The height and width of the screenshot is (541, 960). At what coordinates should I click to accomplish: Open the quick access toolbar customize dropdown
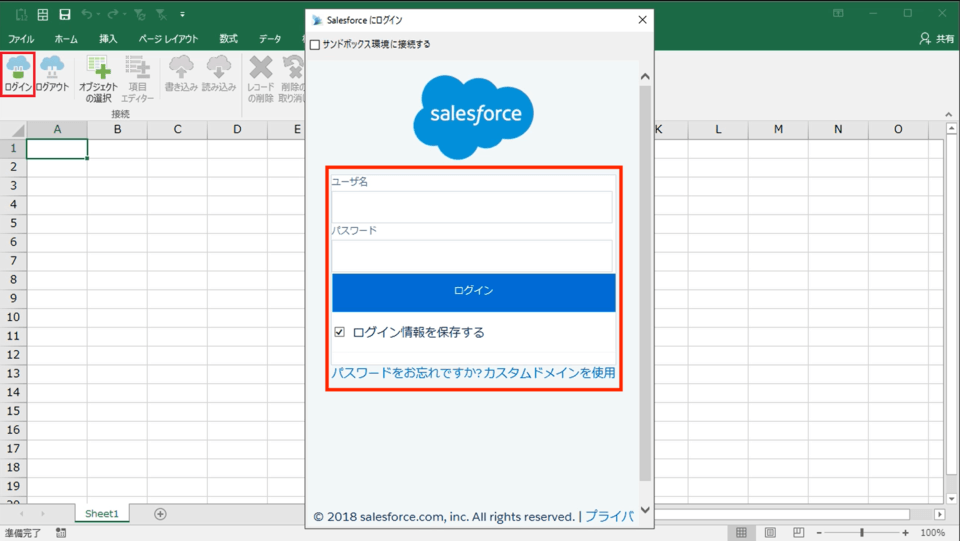(180, 15)
